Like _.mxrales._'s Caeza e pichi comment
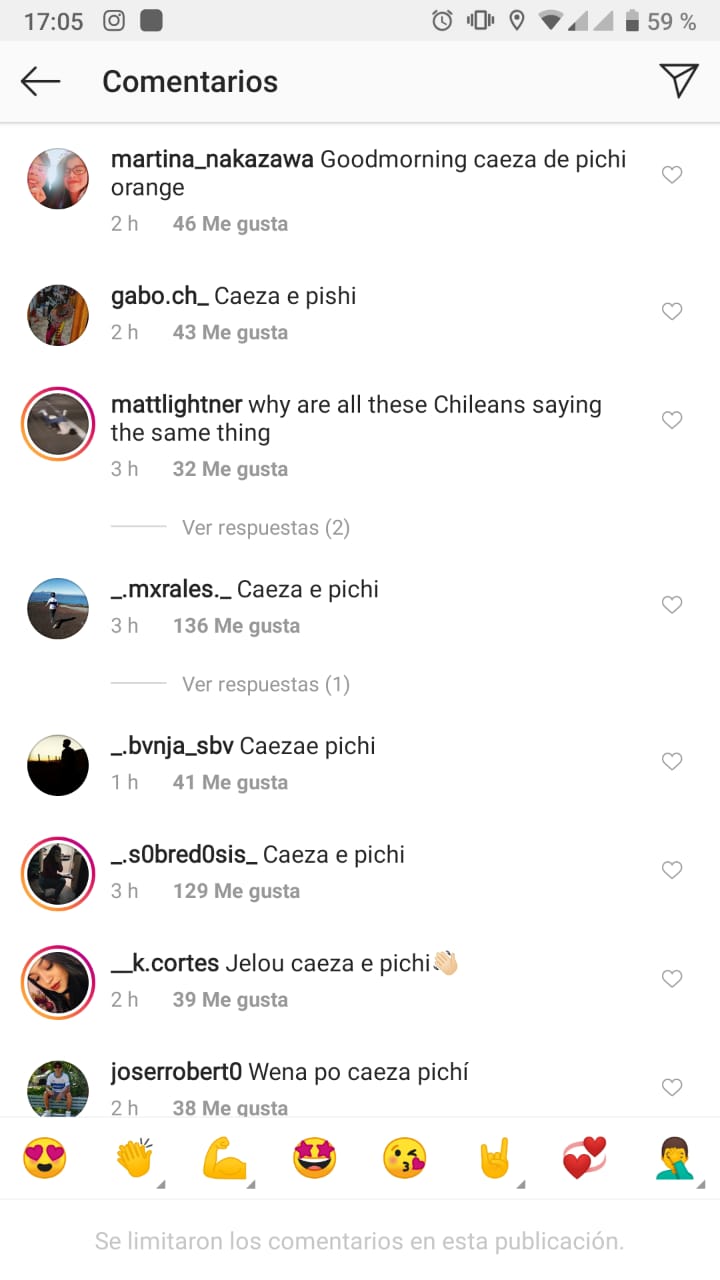The image size is (720, 1280). pyautogui.click(x=673, y=605)
